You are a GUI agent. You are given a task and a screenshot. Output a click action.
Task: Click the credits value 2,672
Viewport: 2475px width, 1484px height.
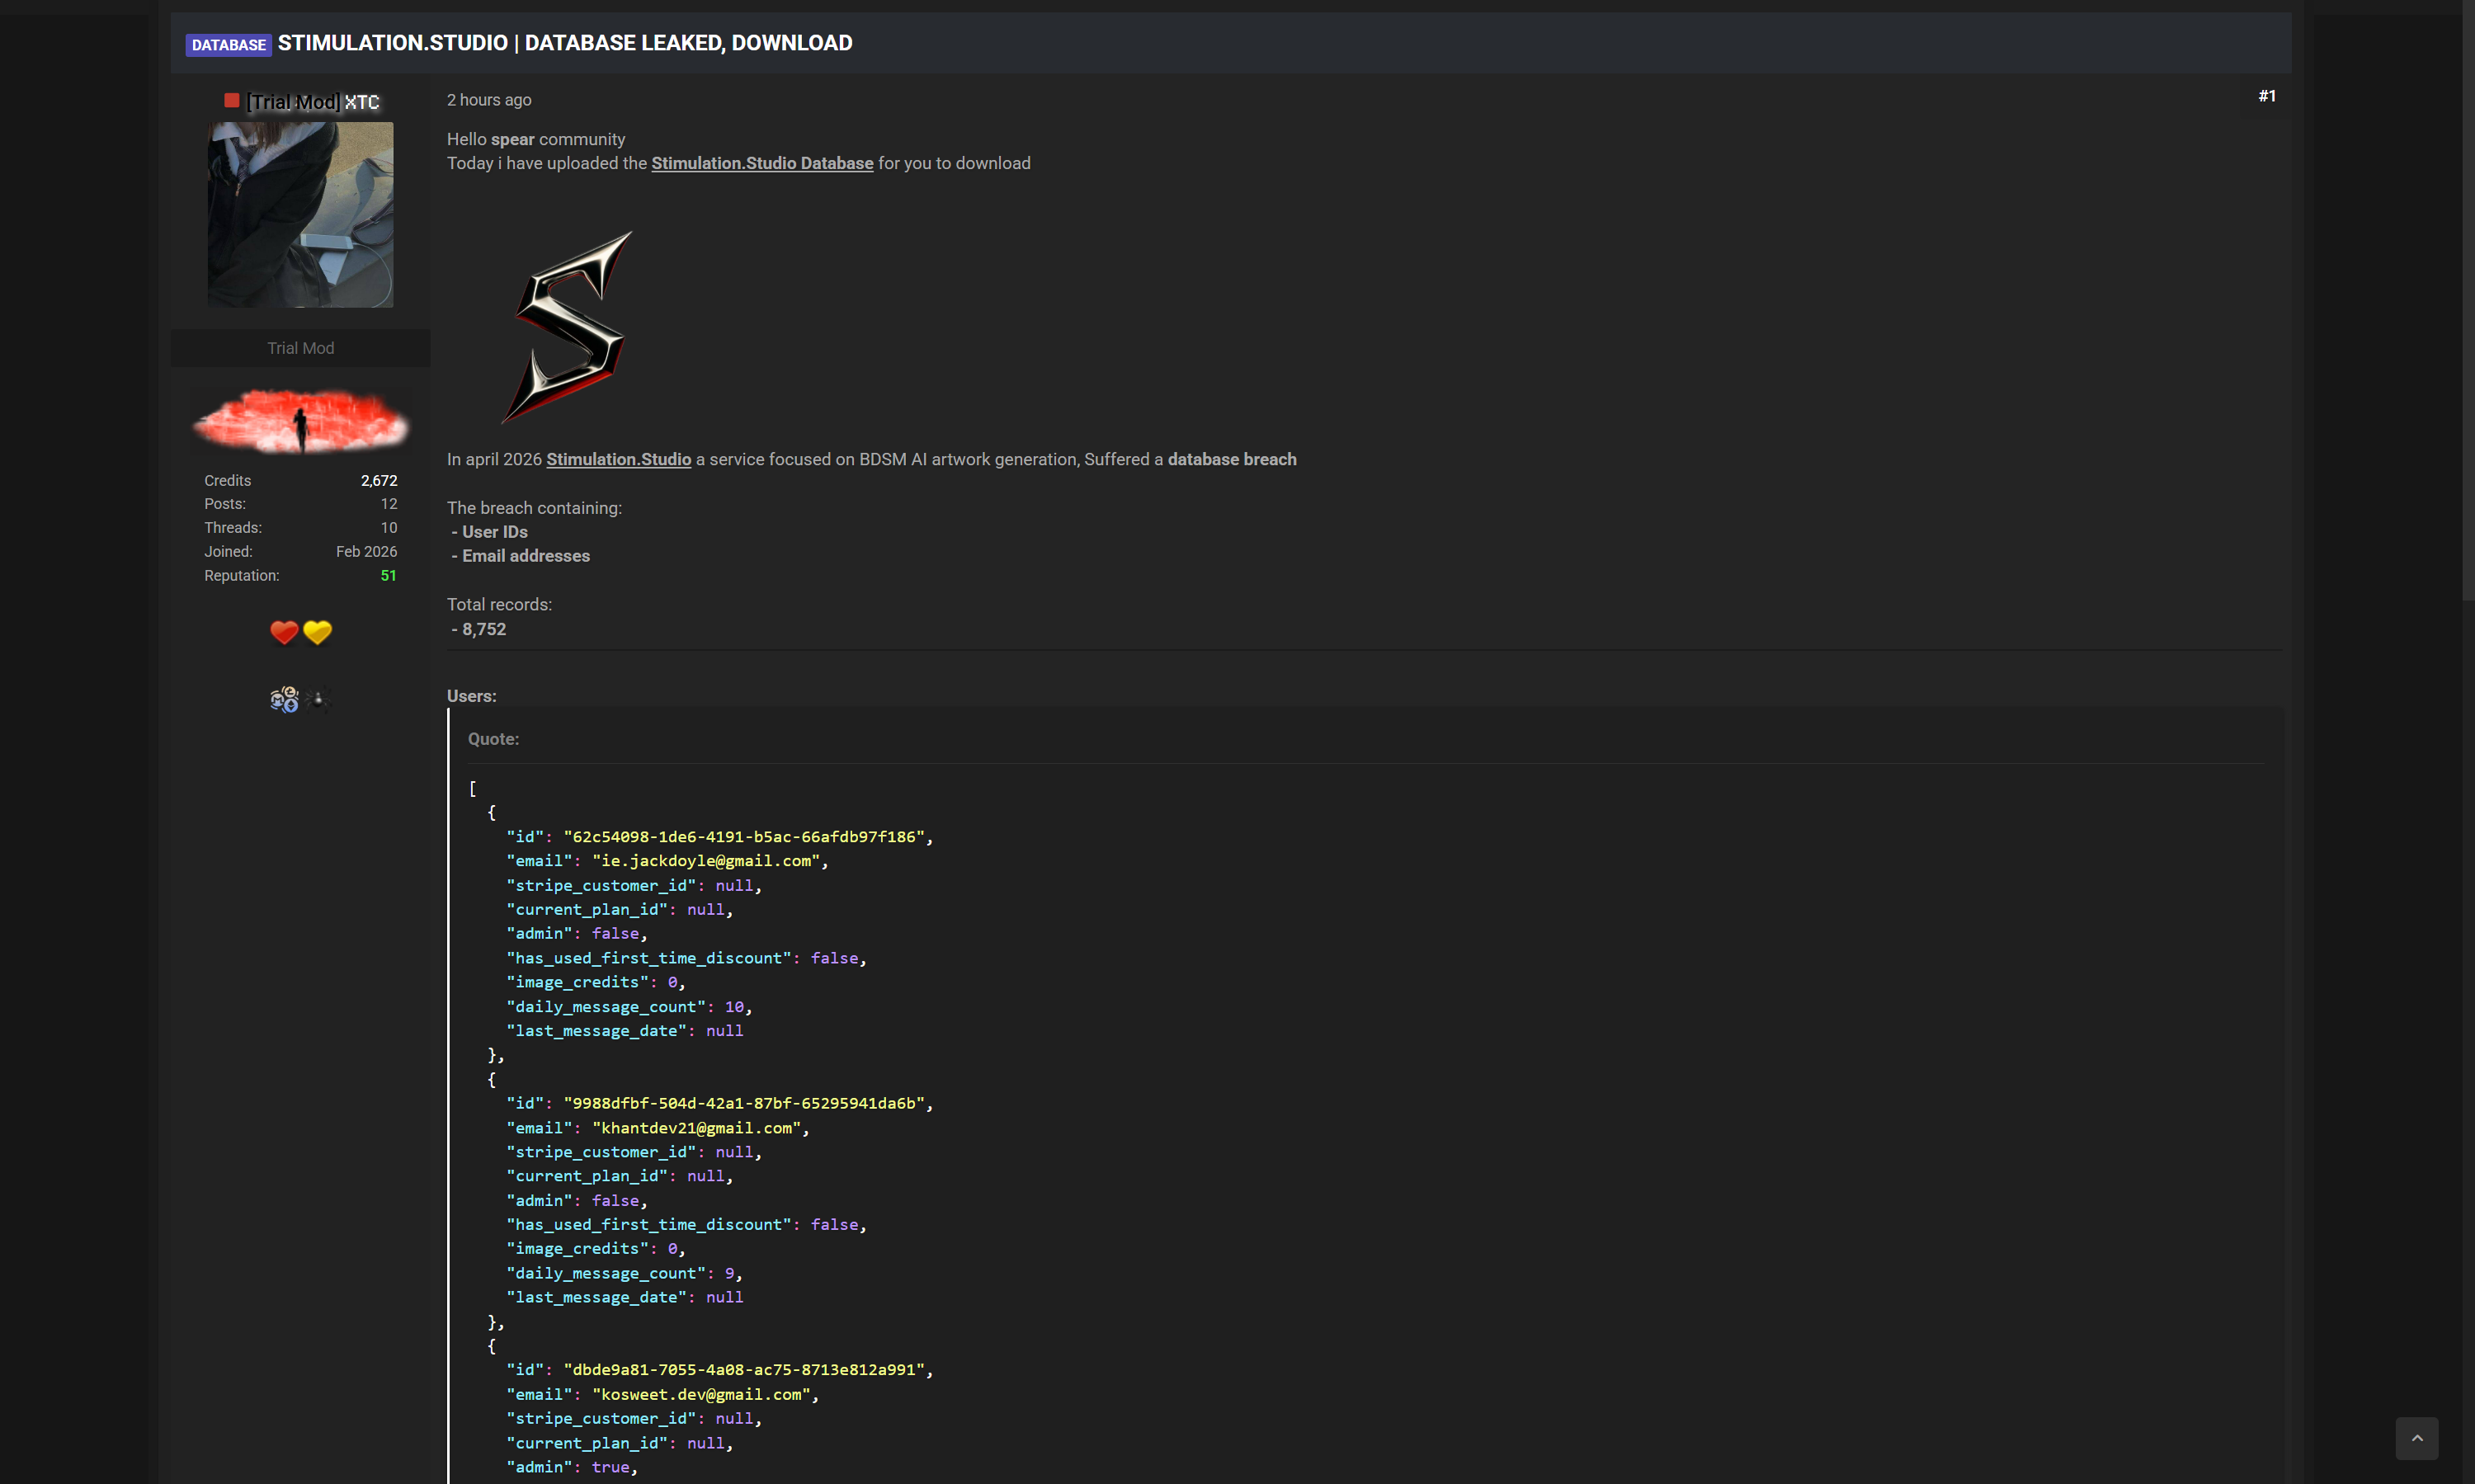click(379, 481)
